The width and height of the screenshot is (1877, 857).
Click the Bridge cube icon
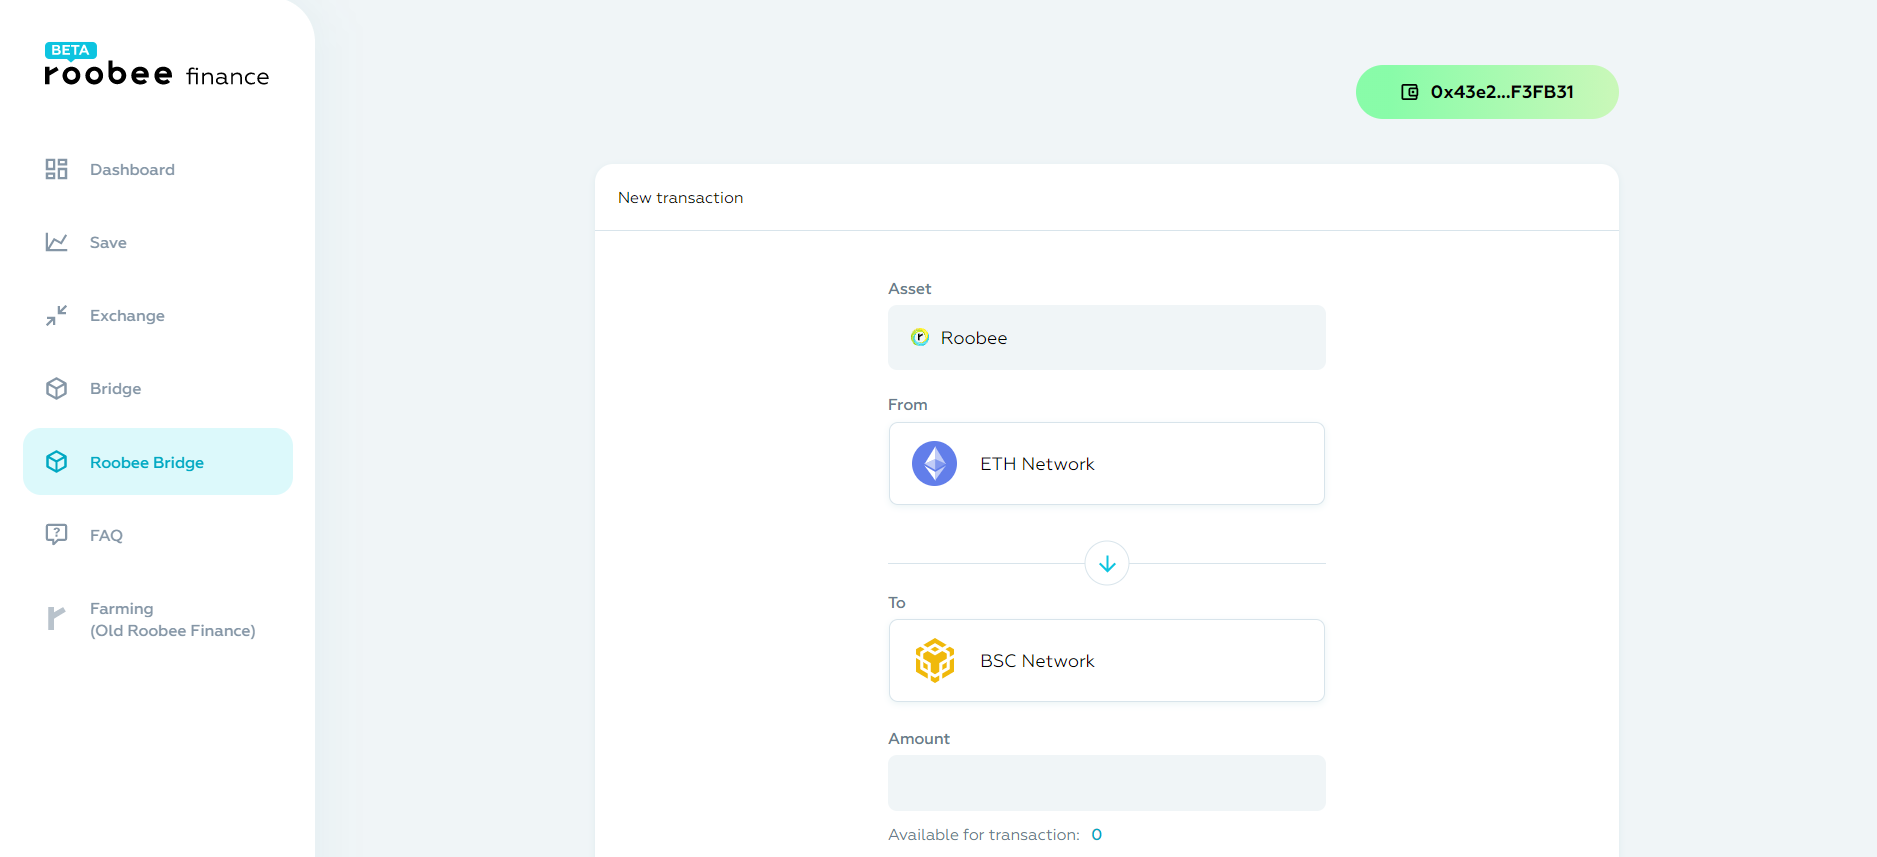point(56,388)
